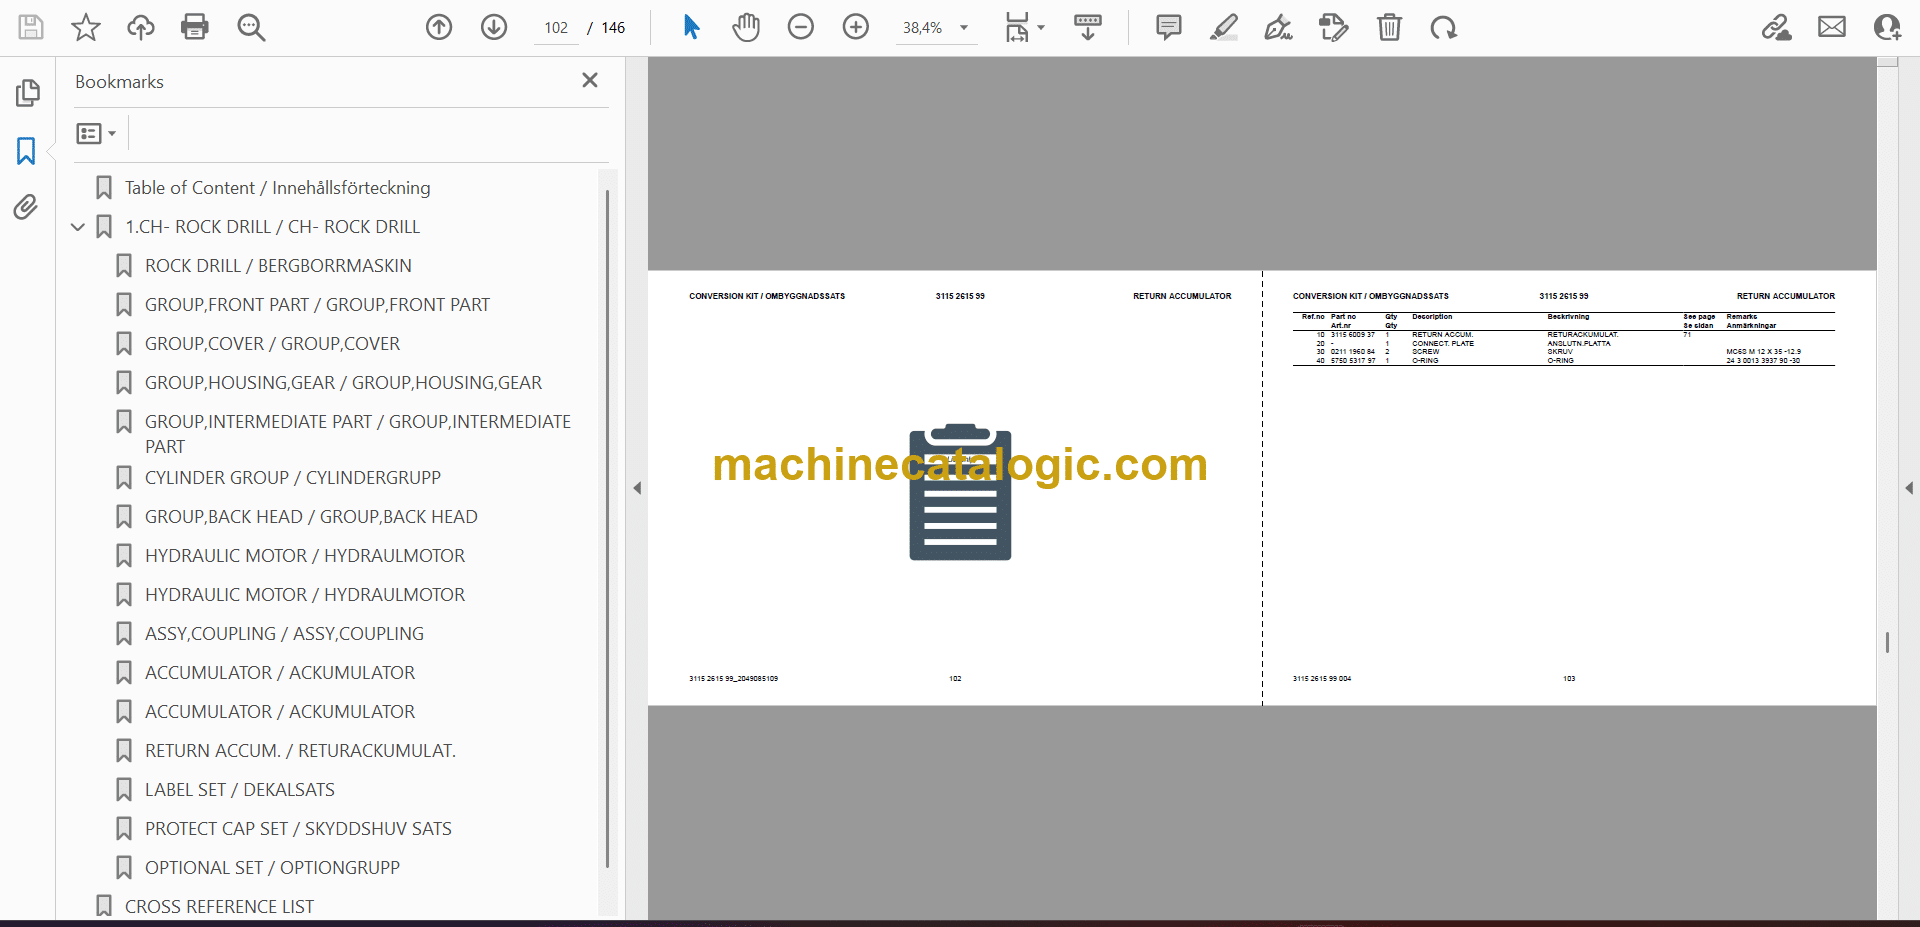Toggle the Bookmarks panel icon

coord(26,151)
